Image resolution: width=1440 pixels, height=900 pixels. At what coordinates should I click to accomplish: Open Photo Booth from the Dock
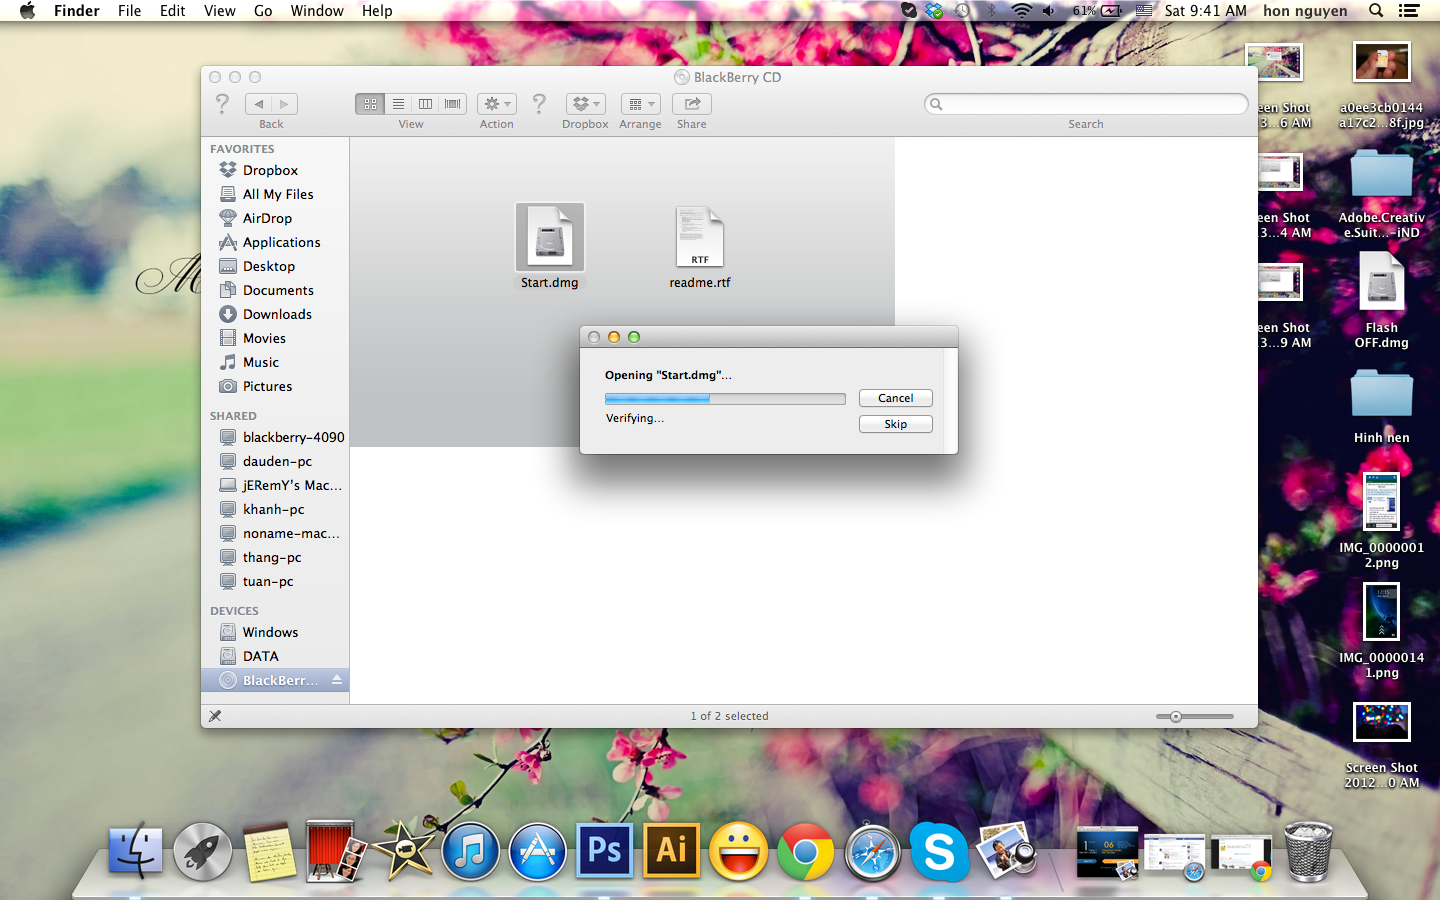click(x=336, y=851)
